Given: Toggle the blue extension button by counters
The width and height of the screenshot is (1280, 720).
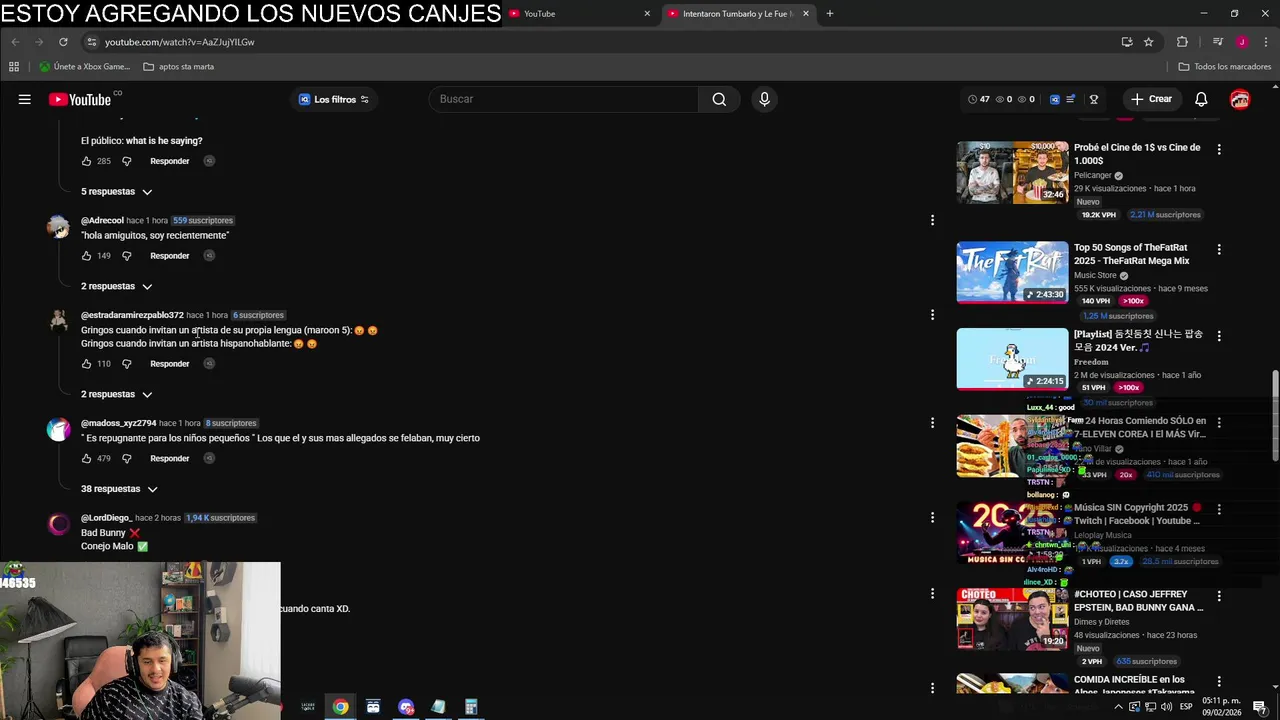Looking at the screenshot, I should 1054,99.
